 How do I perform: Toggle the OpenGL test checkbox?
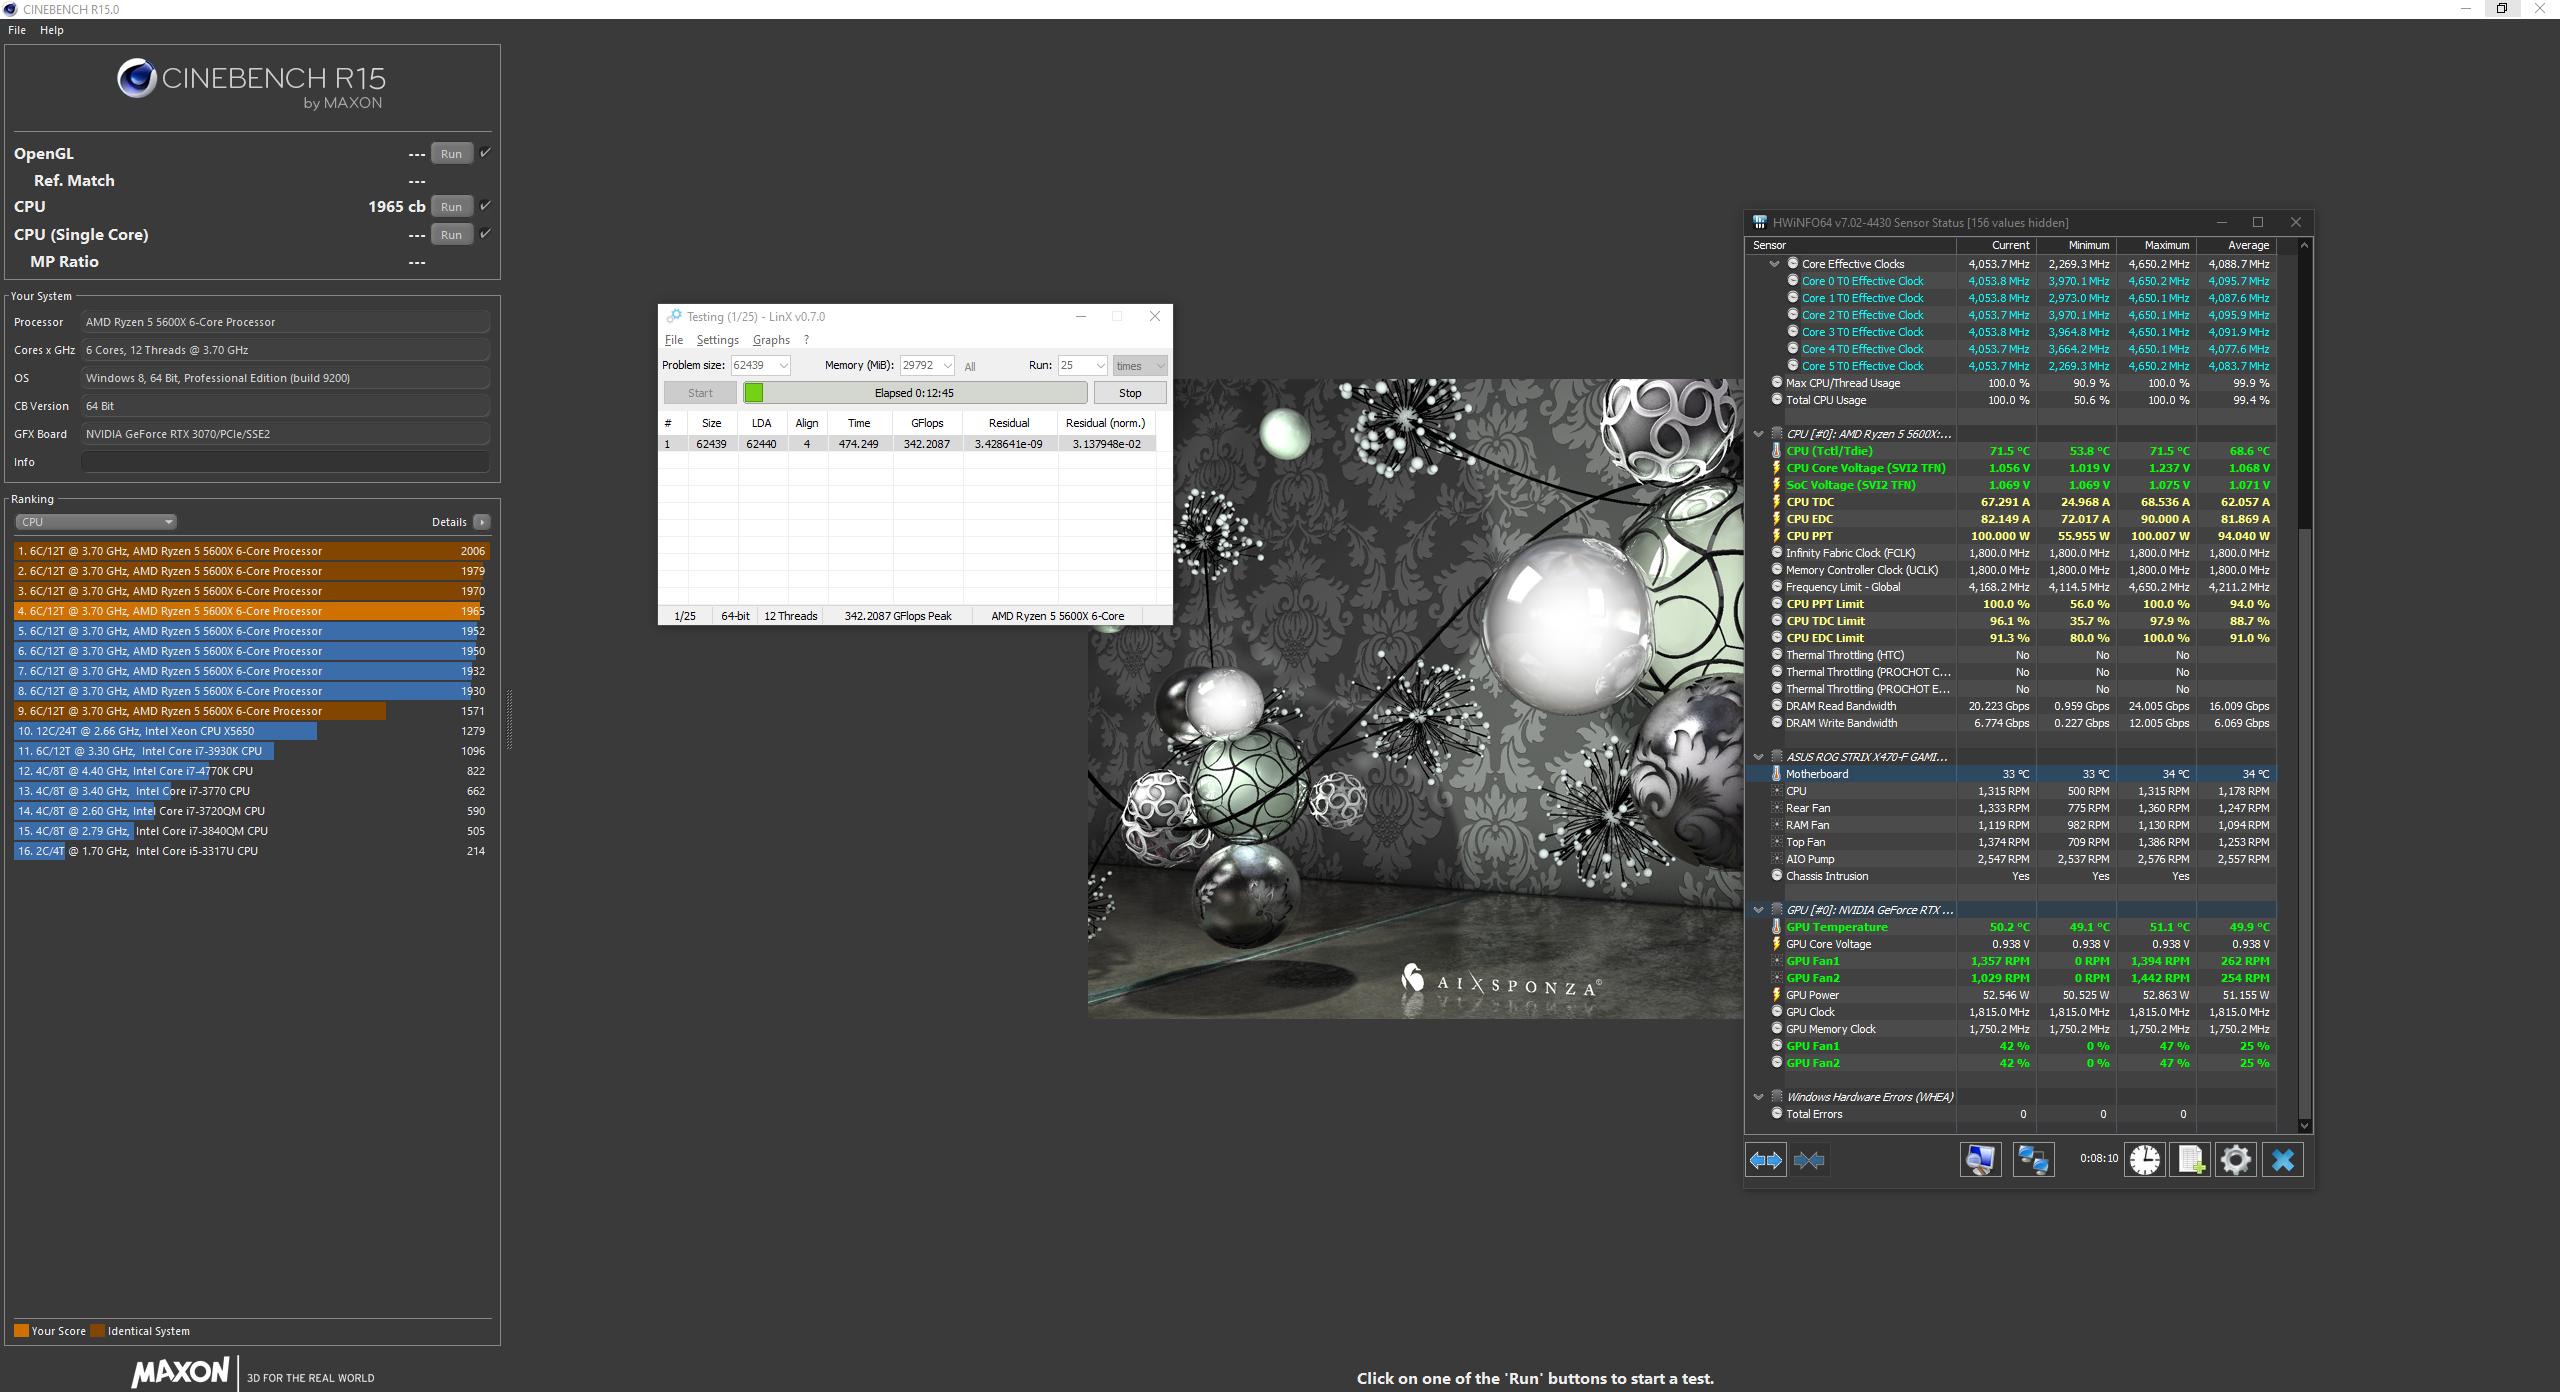[x=485, y=153]
